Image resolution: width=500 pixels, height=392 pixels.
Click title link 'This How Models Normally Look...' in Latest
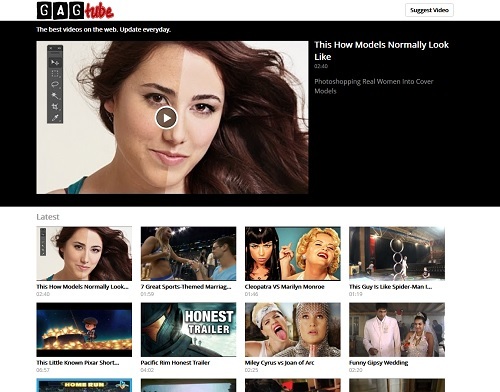[x=82, y=287]
